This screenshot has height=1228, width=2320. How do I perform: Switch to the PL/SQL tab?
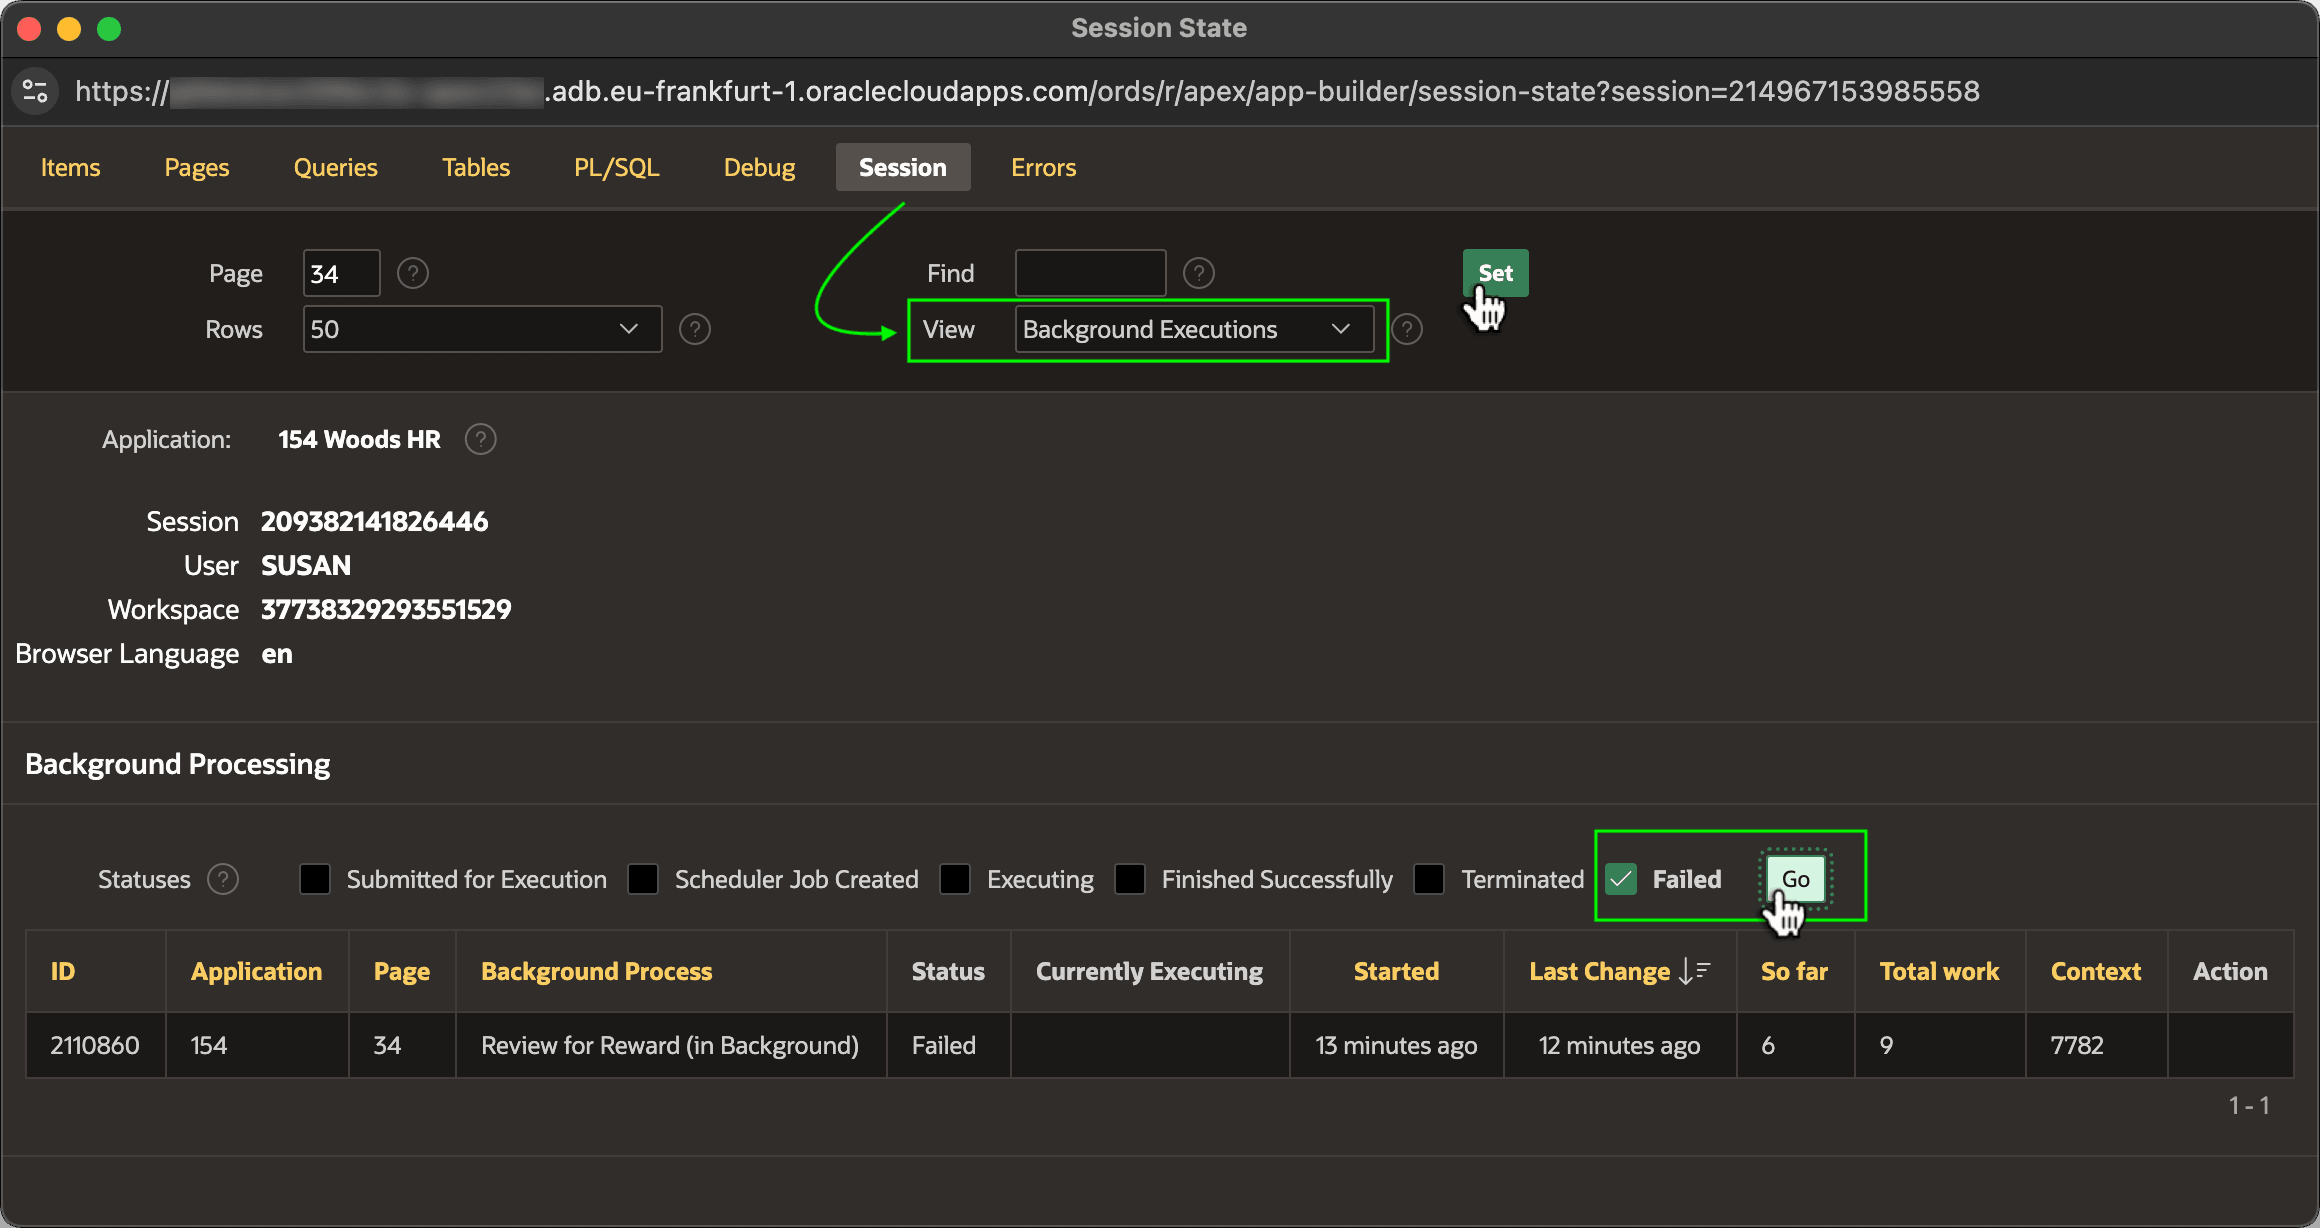click(616, 167)
